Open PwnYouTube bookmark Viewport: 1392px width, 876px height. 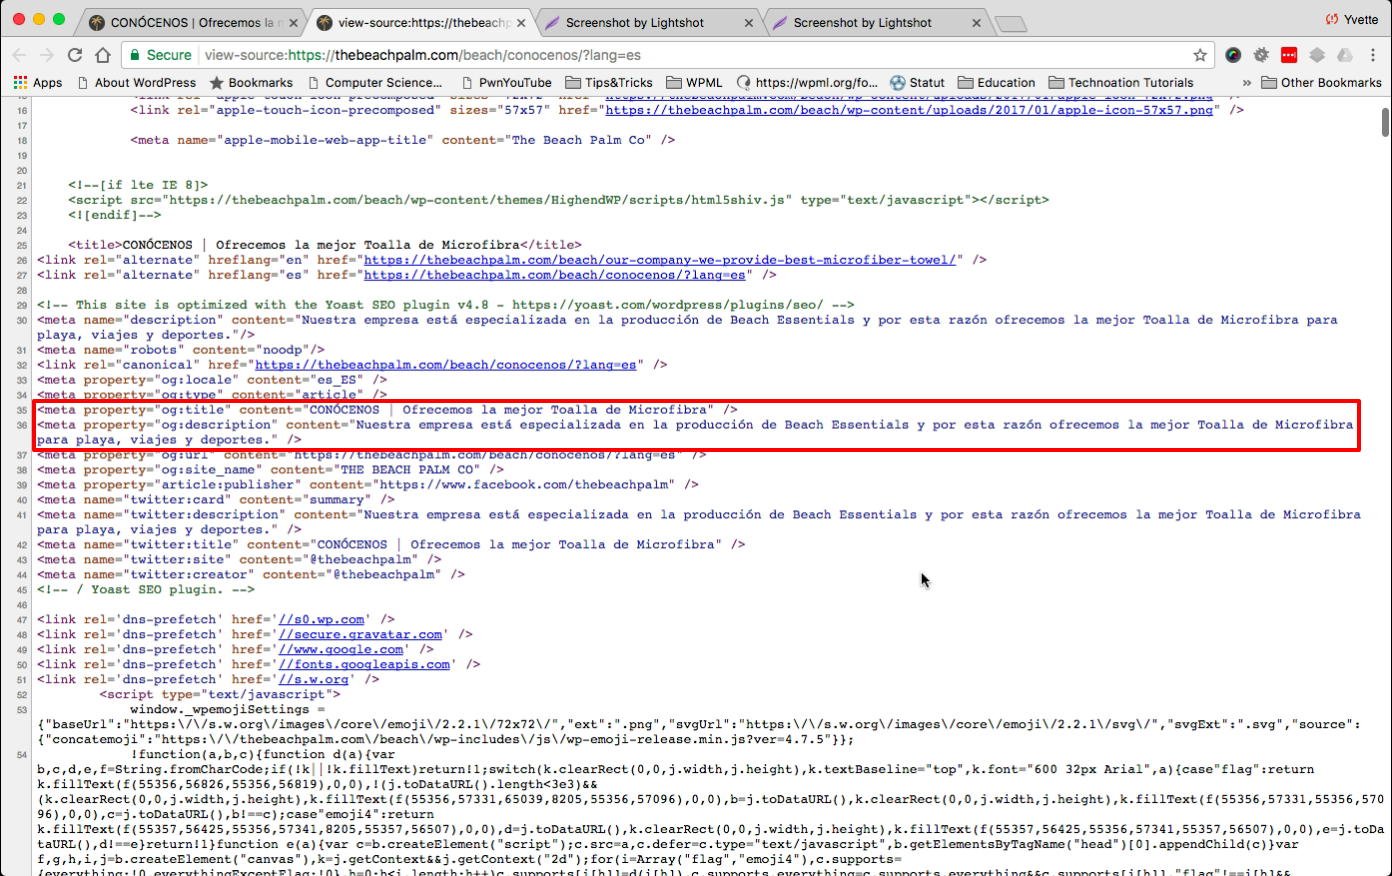coord(506,83)
